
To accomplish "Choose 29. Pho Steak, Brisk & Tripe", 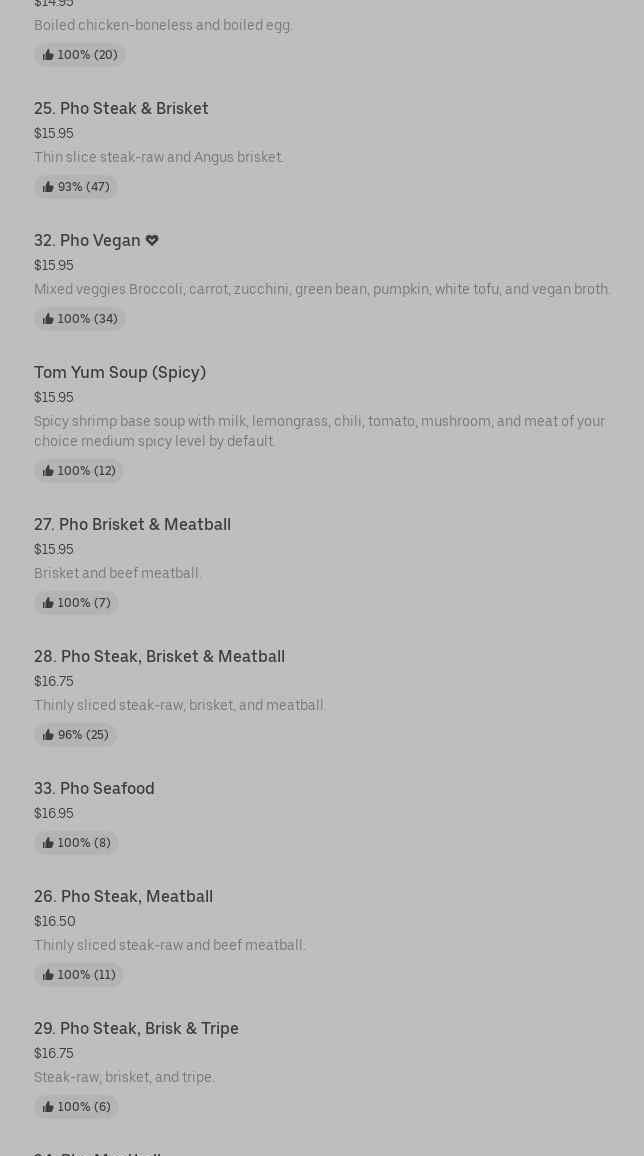I will tap(136, 1028).
